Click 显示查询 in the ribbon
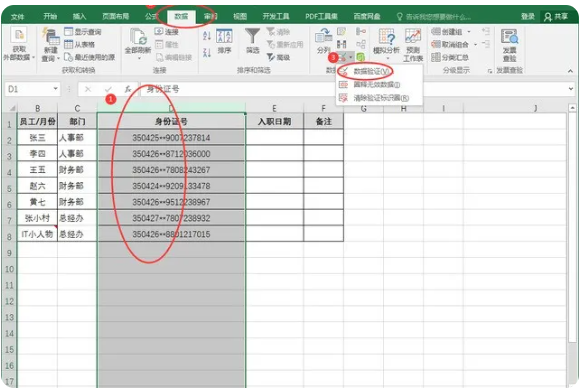This screenshot has width=582, height=392. pyautogui.click(x=83, y=32)
